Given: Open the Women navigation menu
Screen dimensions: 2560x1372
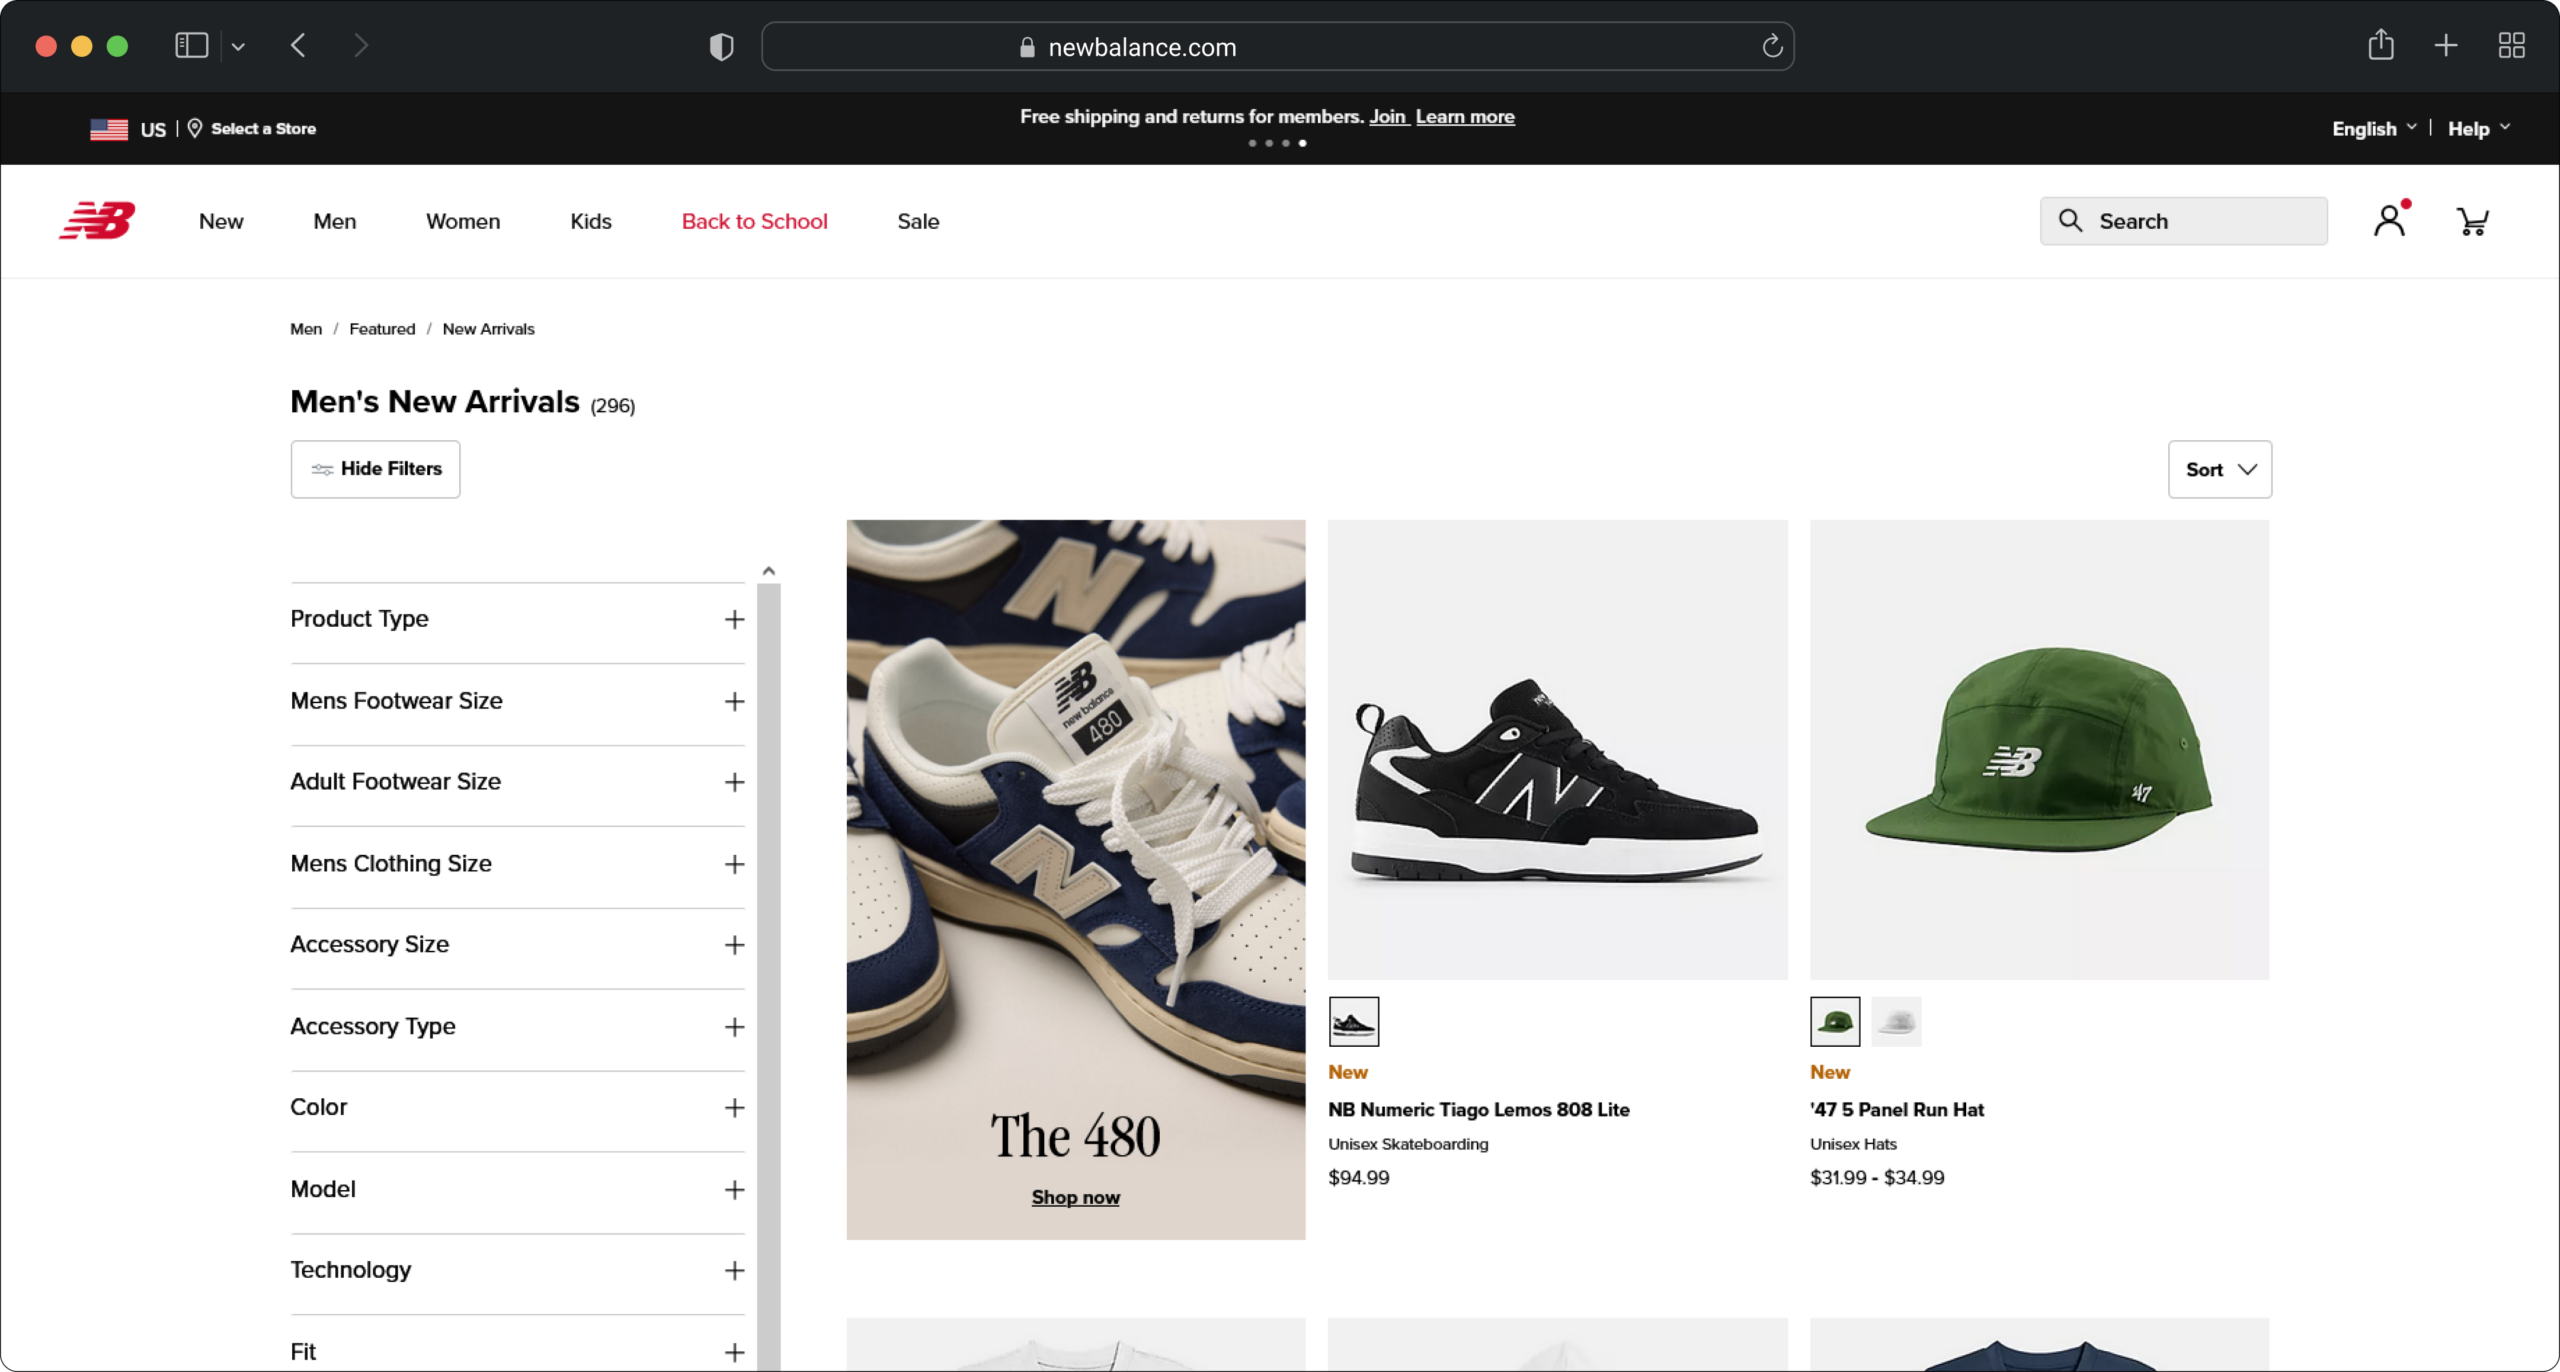Looking at the screenshot, I should (x=462, y=221).
